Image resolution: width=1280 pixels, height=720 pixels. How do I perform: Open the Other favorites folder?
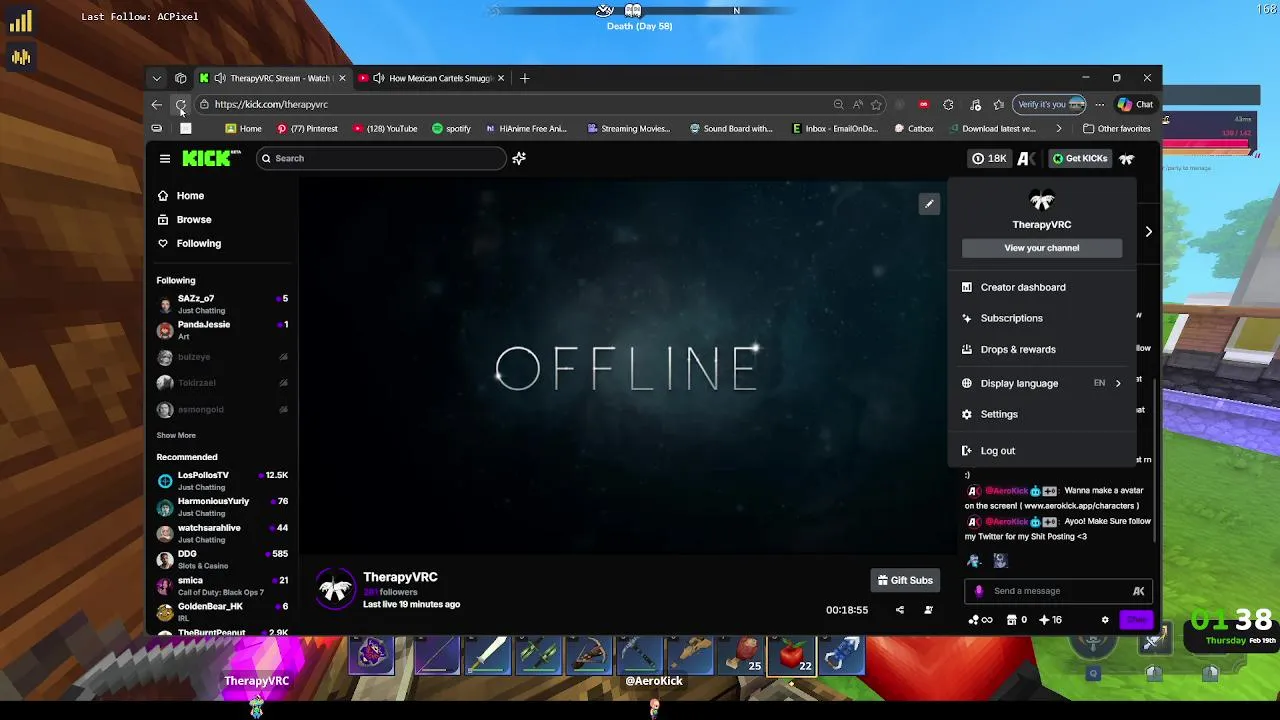[x=1117, y=128]
